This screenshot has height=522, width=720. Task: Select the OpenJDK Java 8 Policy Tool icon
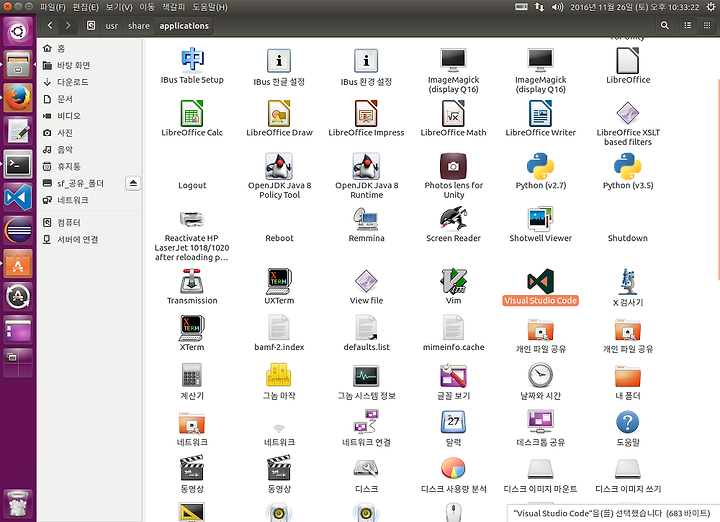click(x=279, y=166)
